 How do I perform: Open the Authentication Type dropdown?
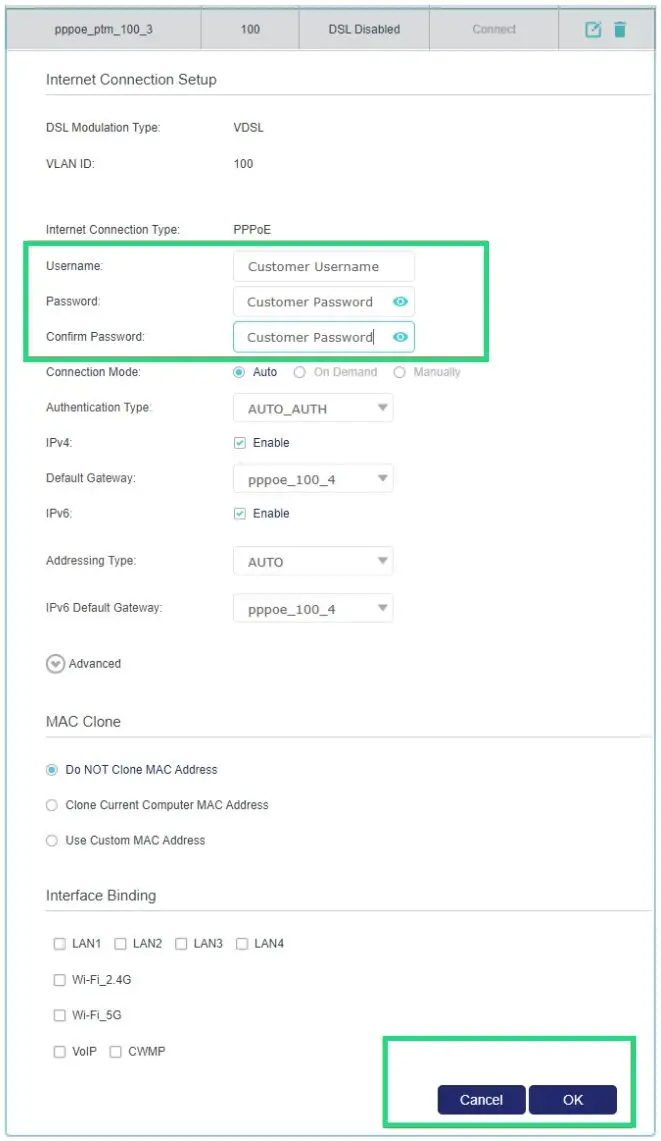(312, 407)
